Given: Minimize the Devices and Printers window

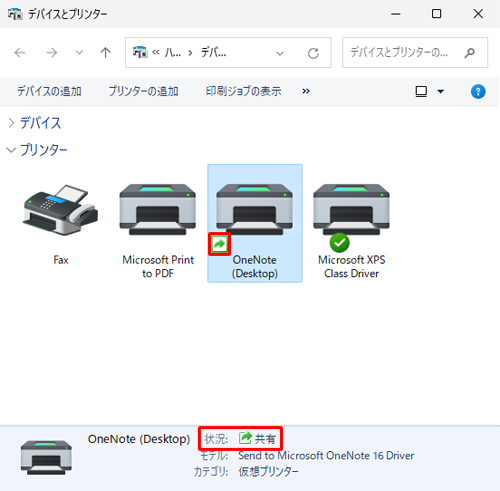Looking at the screenshot, I should click(396, 14).
